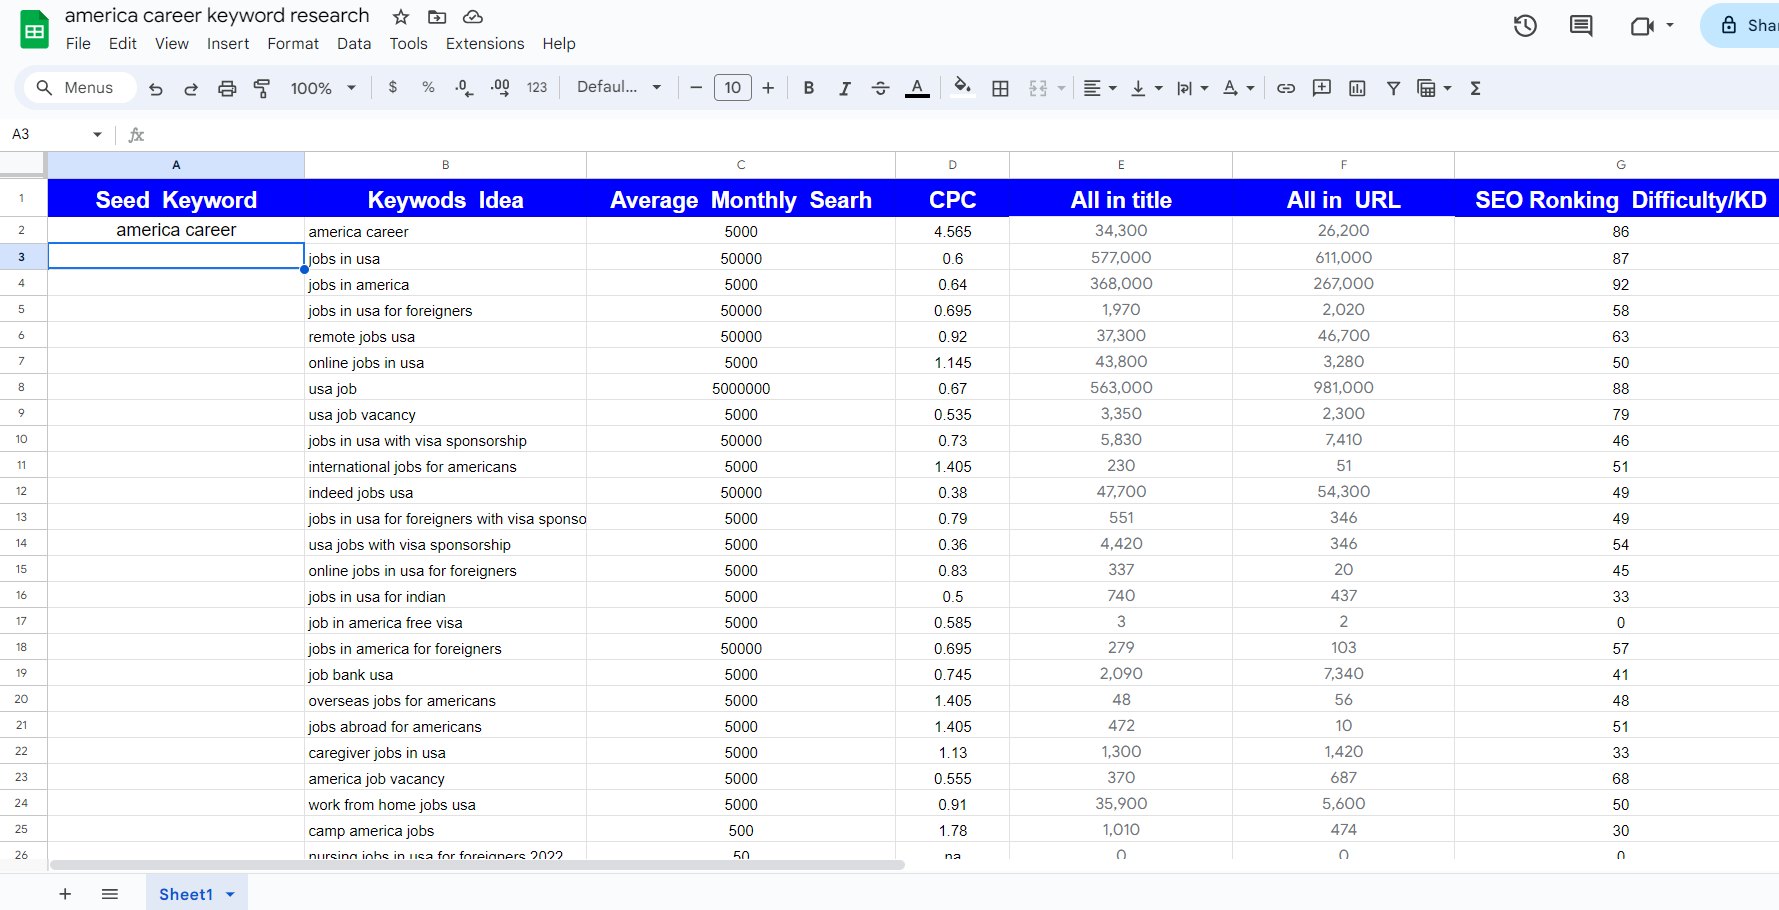Image resolution: width=1779 pixels, height=910 pixels.
Task: Format value as currency
Action: coord(392,88)
